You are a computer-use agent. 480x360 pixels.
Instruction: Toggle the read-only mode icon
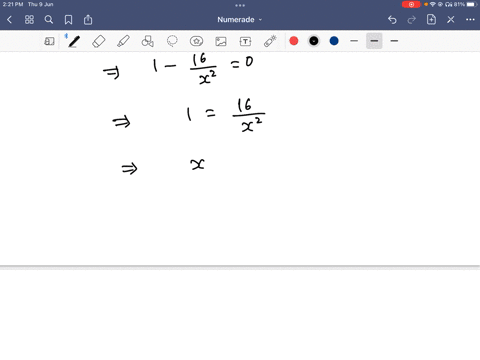pos(49,41)
